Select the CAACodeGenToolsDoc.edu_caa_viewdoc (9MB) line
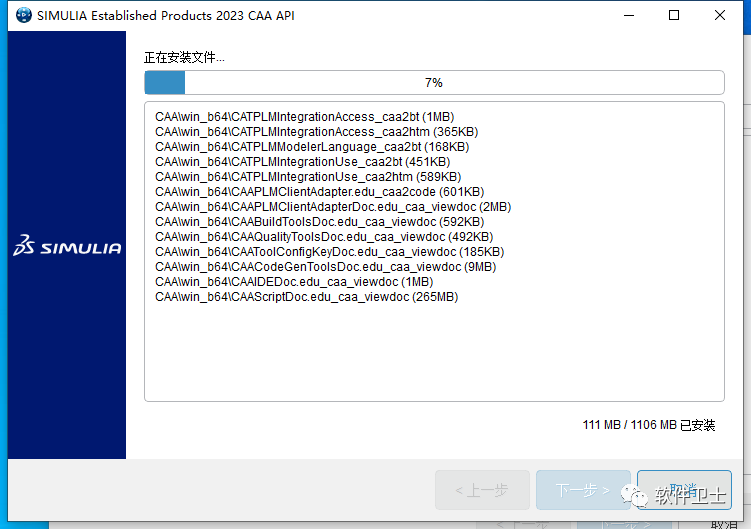The image size is (751, 529). point(325,267)
